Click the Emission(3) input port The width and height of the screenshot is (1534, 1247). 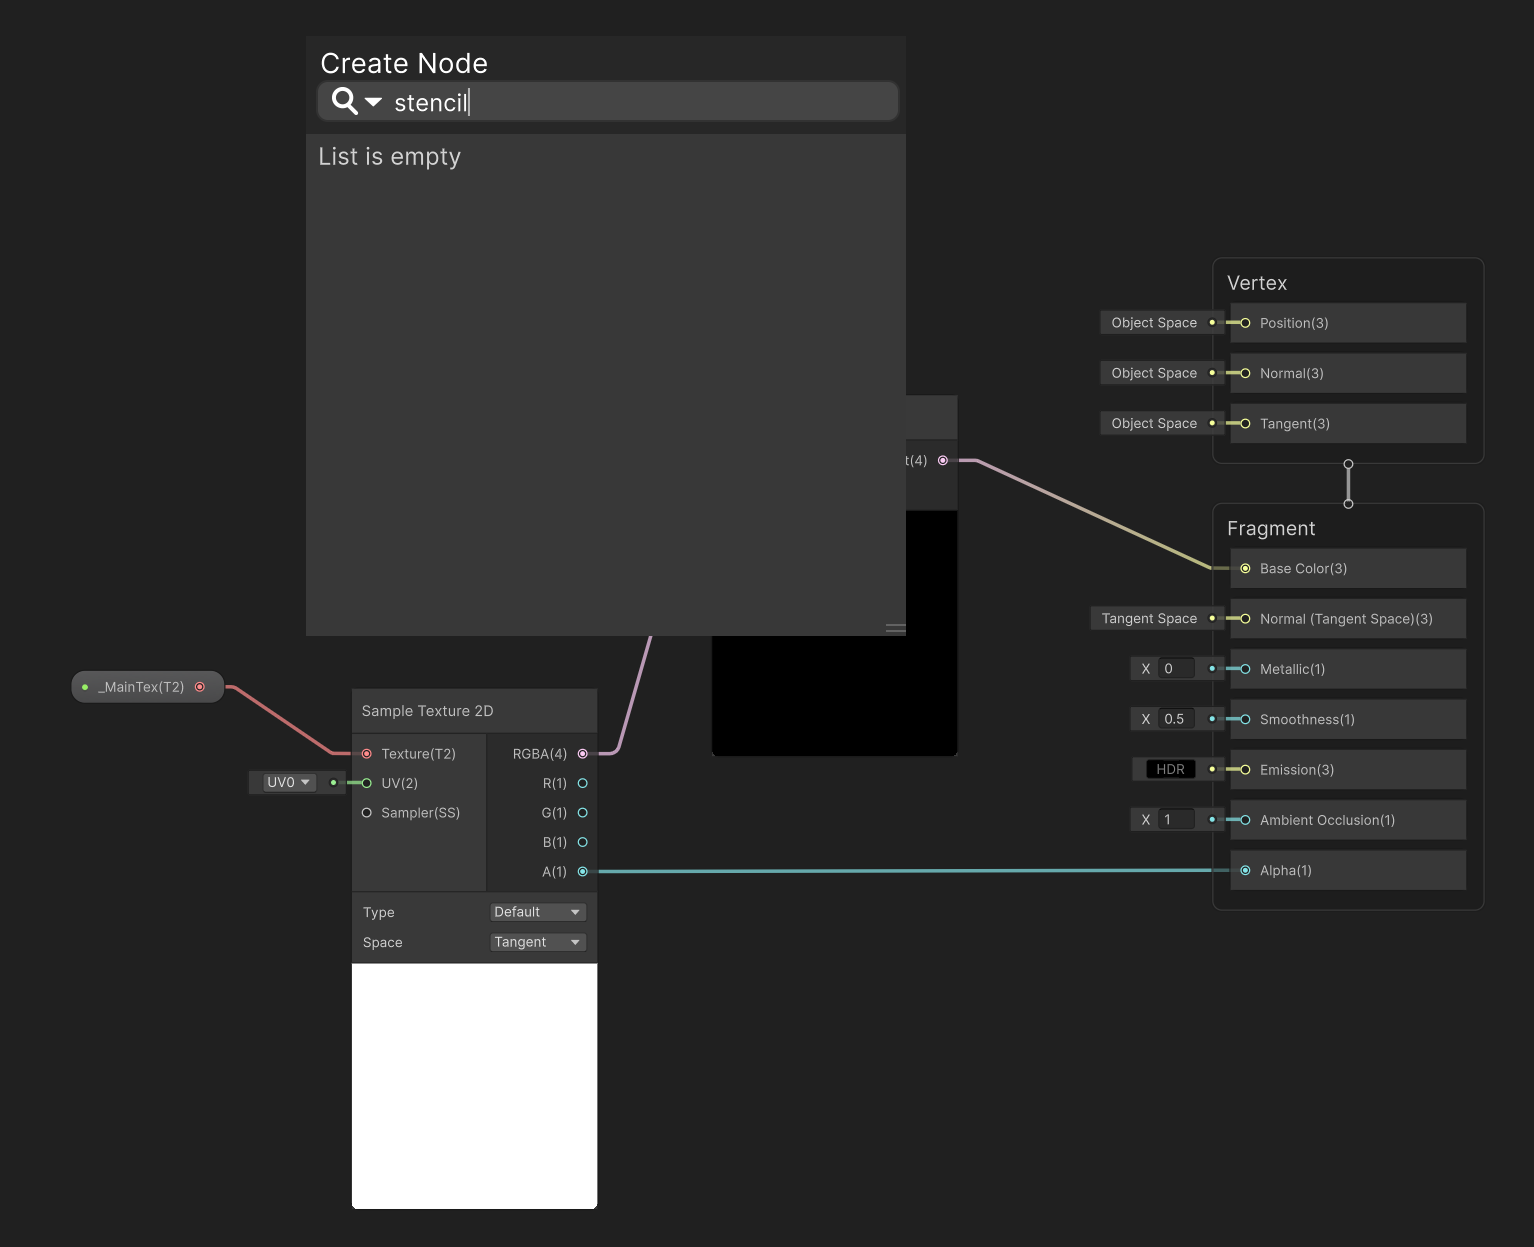click(1245, 770)
